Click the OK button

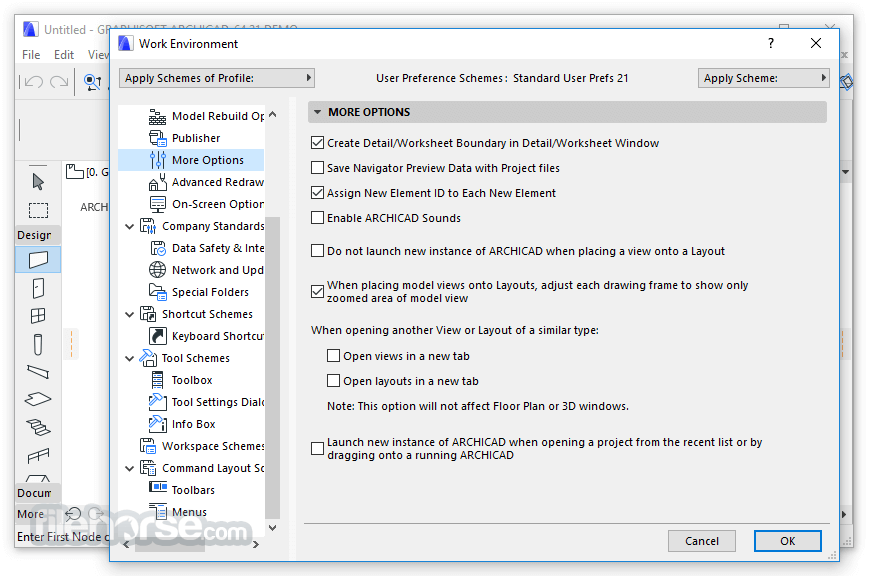pos(787,541)
